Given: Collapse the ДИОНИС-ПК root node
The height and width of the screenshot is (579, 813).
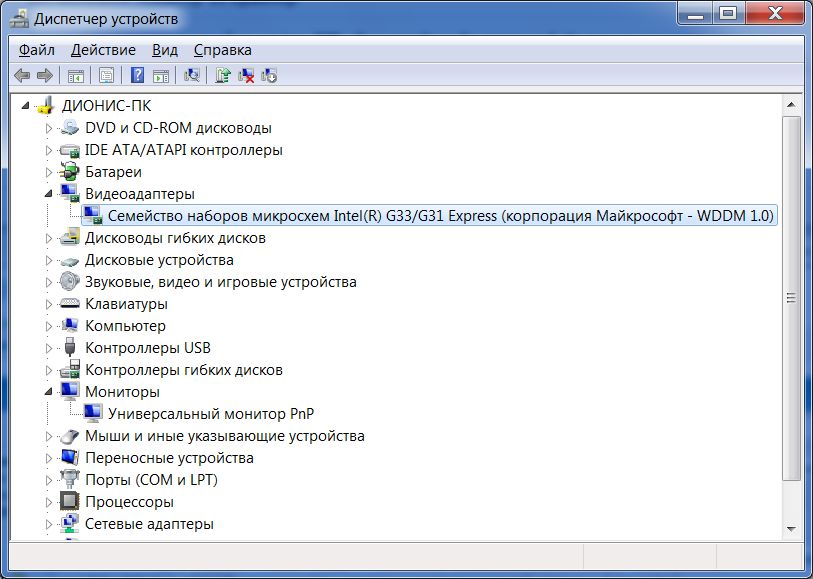Looking at the screenshot, I should 25,106.
